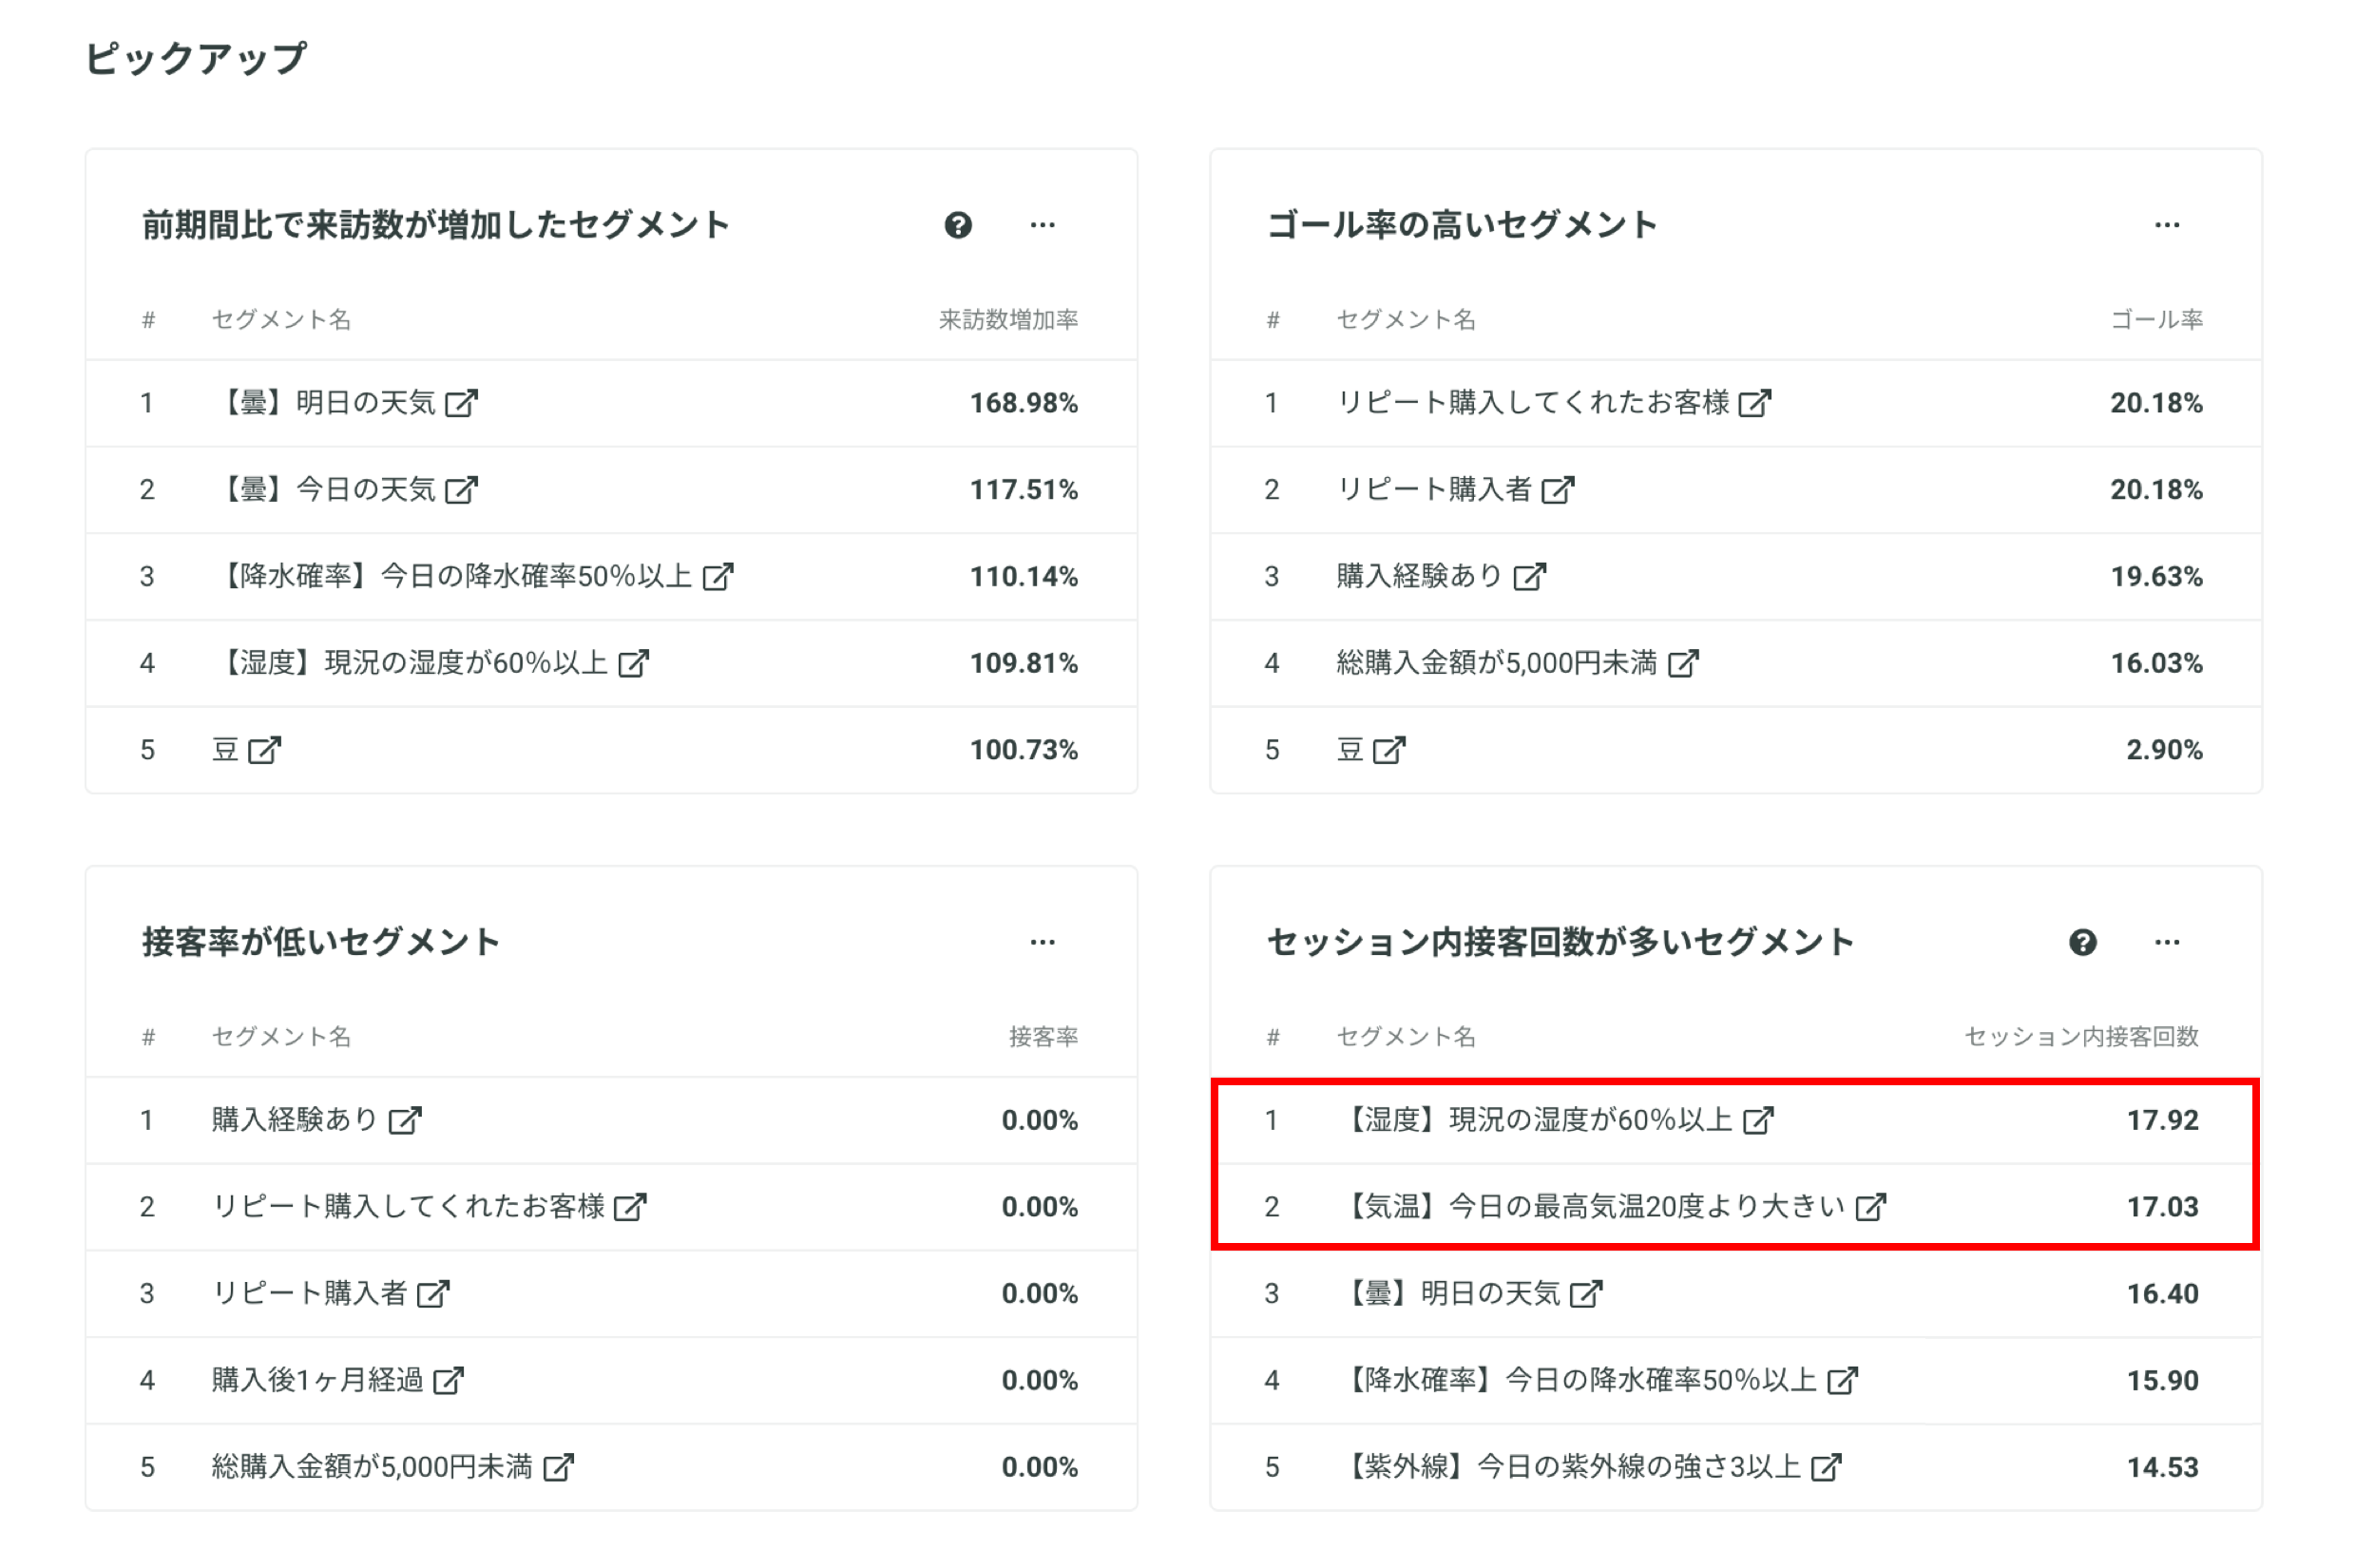Viewport: 2355px width, 1568px height.
Task: Open more options menu for ゴール率の高いセグメント
Action: coord(2166,225)
